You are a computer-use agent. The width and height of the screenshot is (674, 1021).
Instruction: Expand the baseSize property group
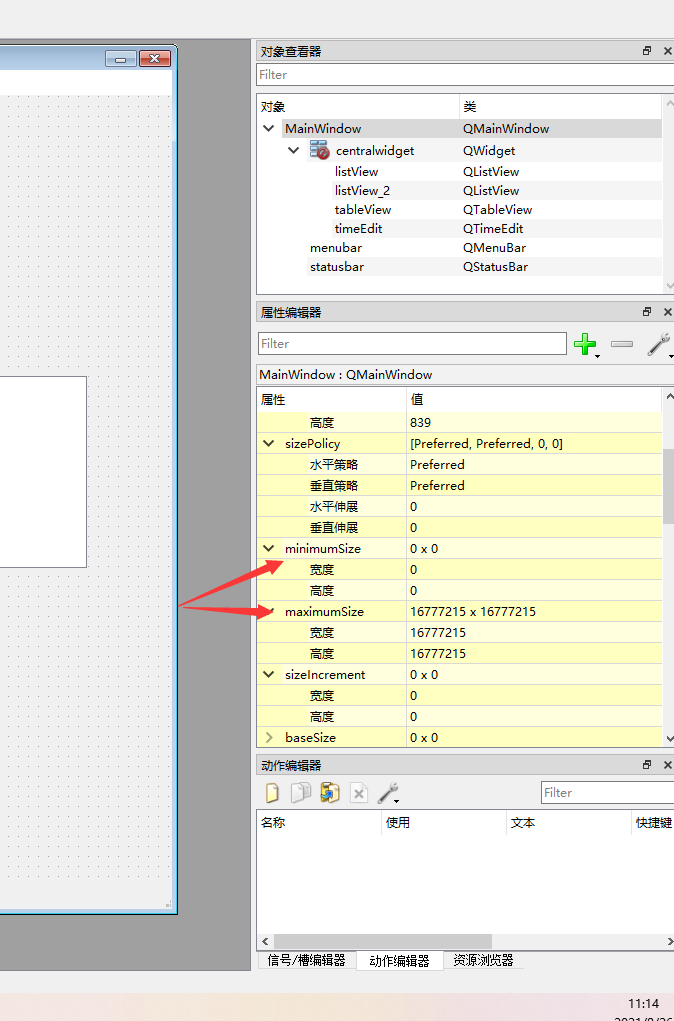tap(269, 738)
